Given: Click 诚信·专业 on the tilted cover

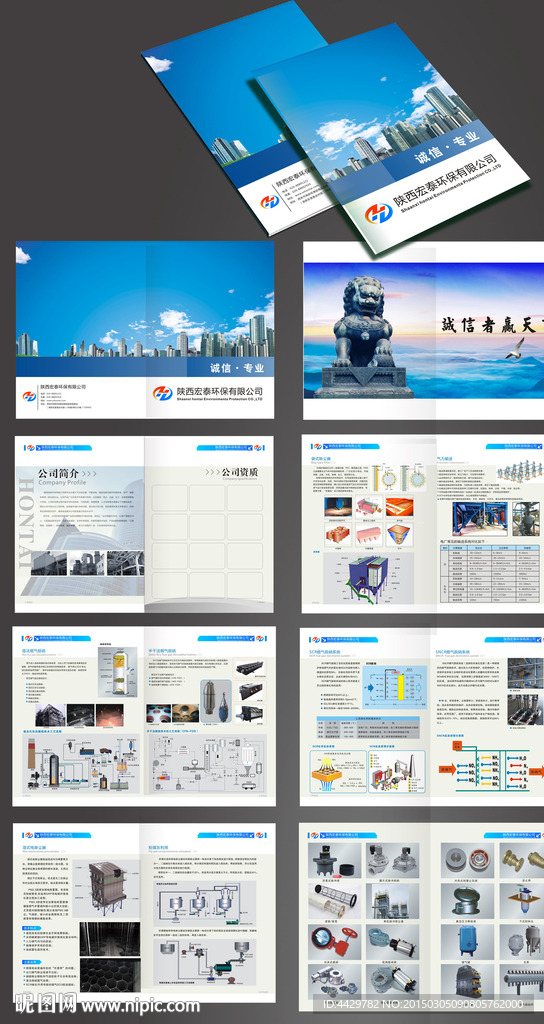Looking at the screenshot, I should pyautogui.click(x=447, y=148).
